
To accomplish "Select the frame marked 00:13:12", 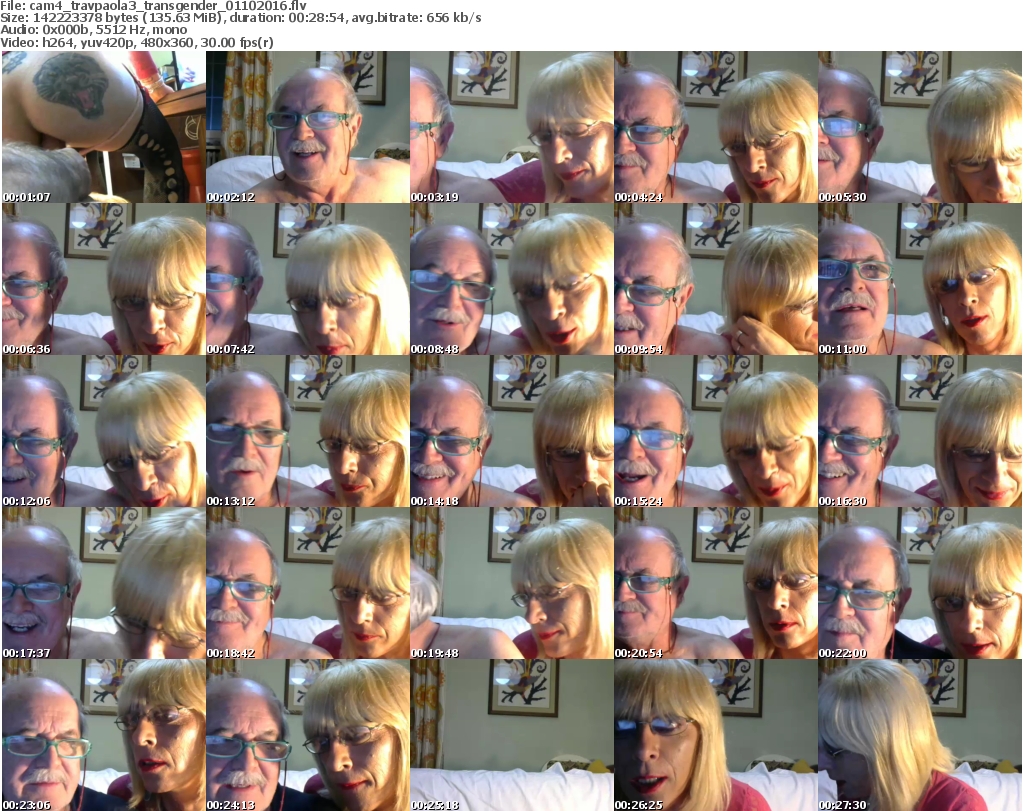I will [x=308, y=432].
